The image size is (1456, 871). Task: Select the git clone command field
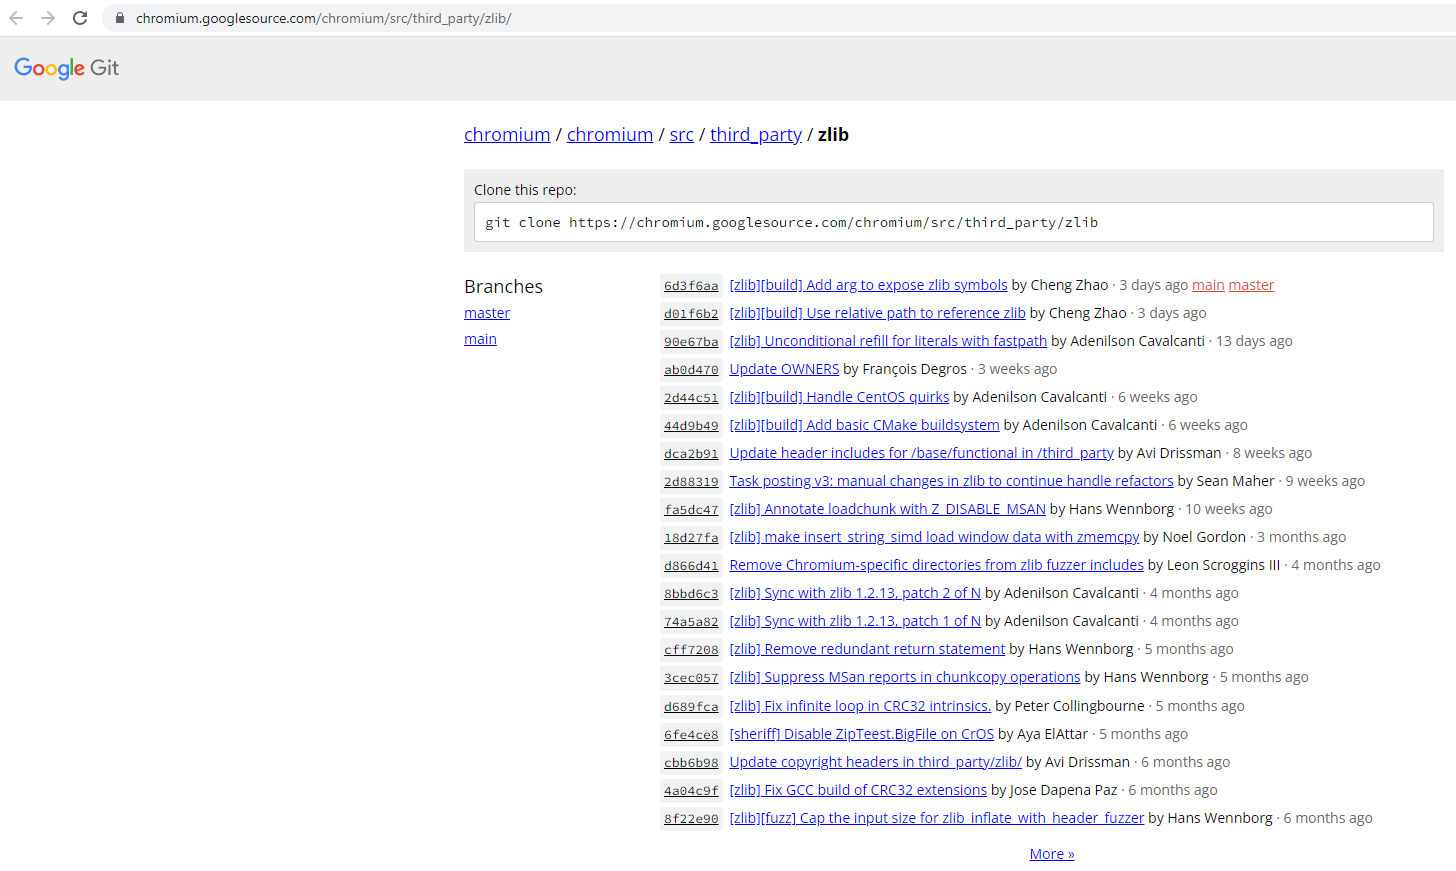tap(953, 222)
